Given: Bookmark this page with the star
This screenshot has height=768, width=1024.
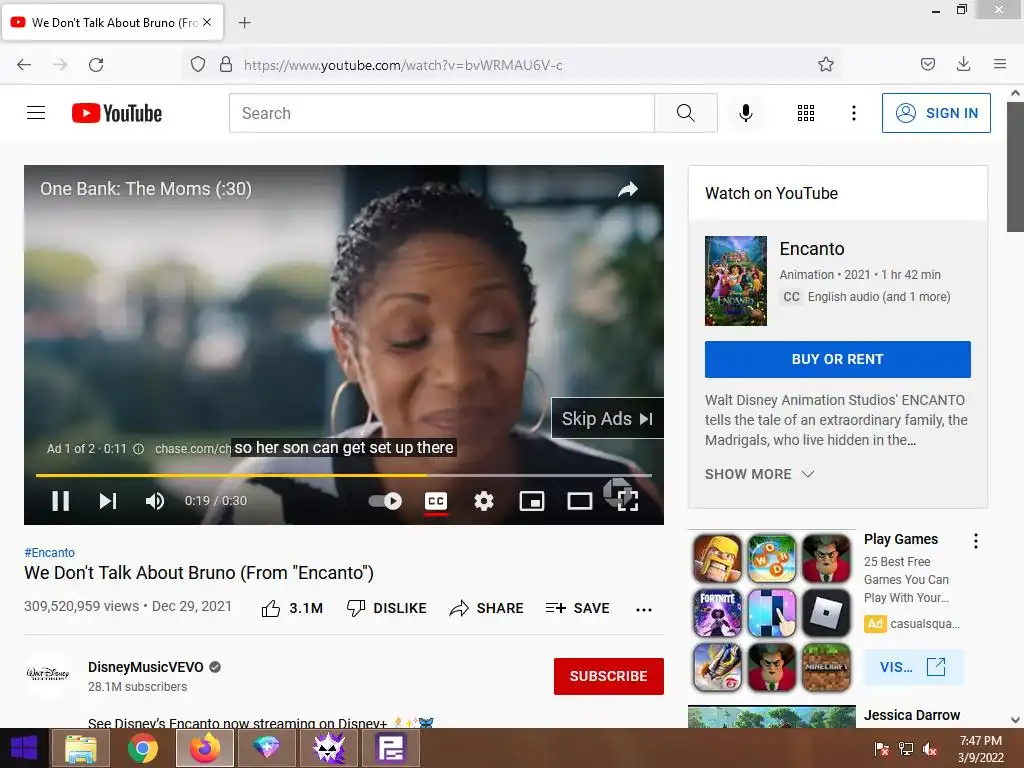Looking at the screenshot, I should 825,64.
